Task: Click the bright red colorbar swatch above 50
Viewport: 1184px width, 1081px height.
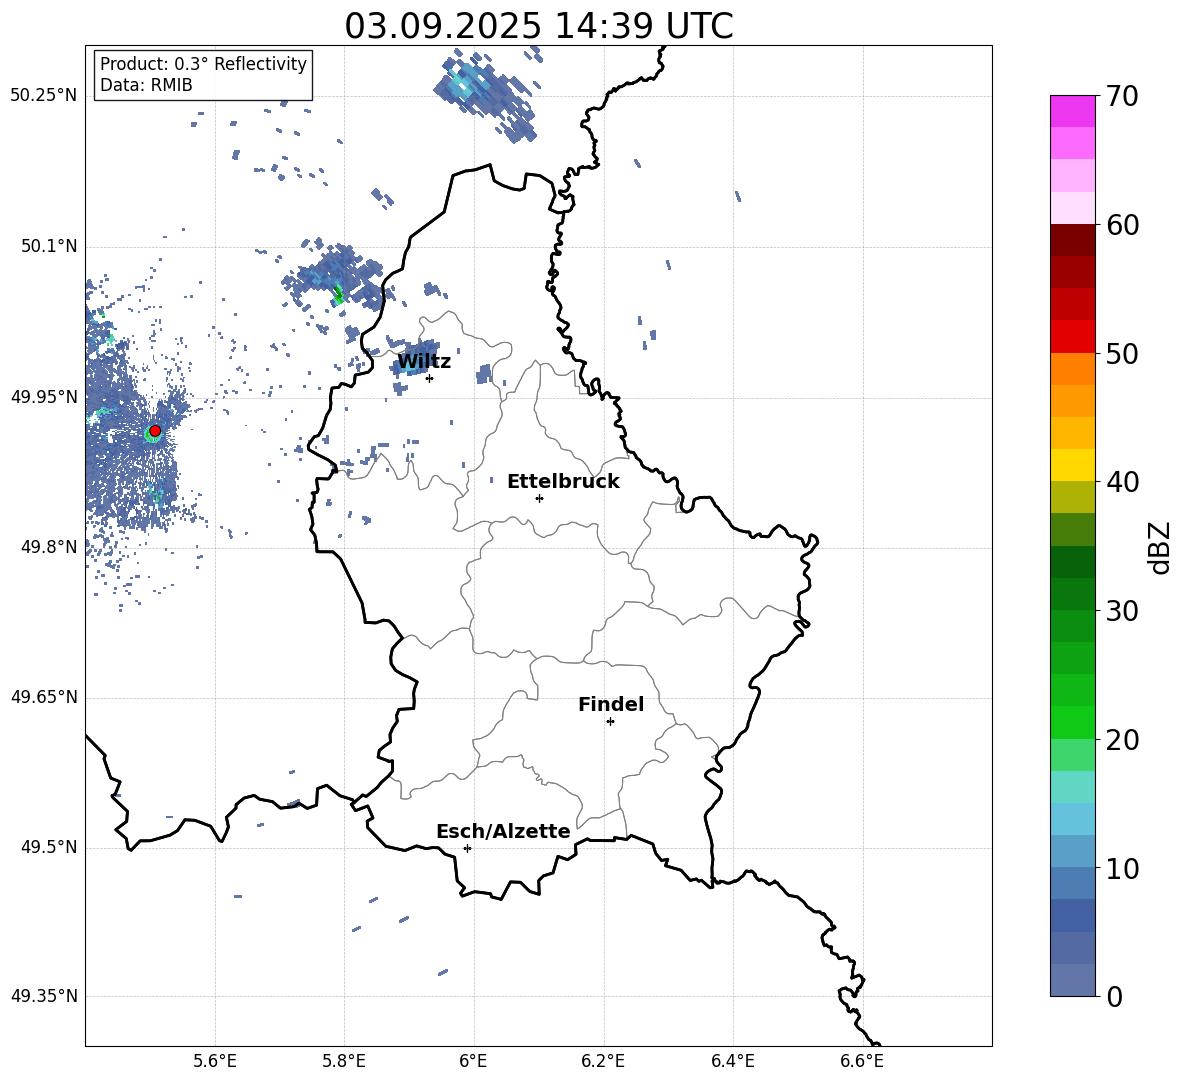Action: 1073,337
